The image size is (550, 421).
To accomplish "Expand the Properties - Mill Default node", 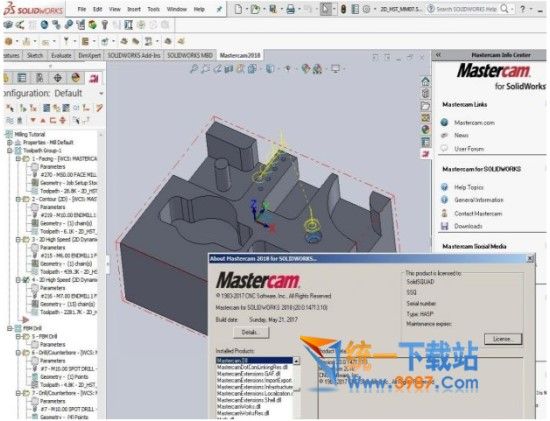I will click(10, 142).
